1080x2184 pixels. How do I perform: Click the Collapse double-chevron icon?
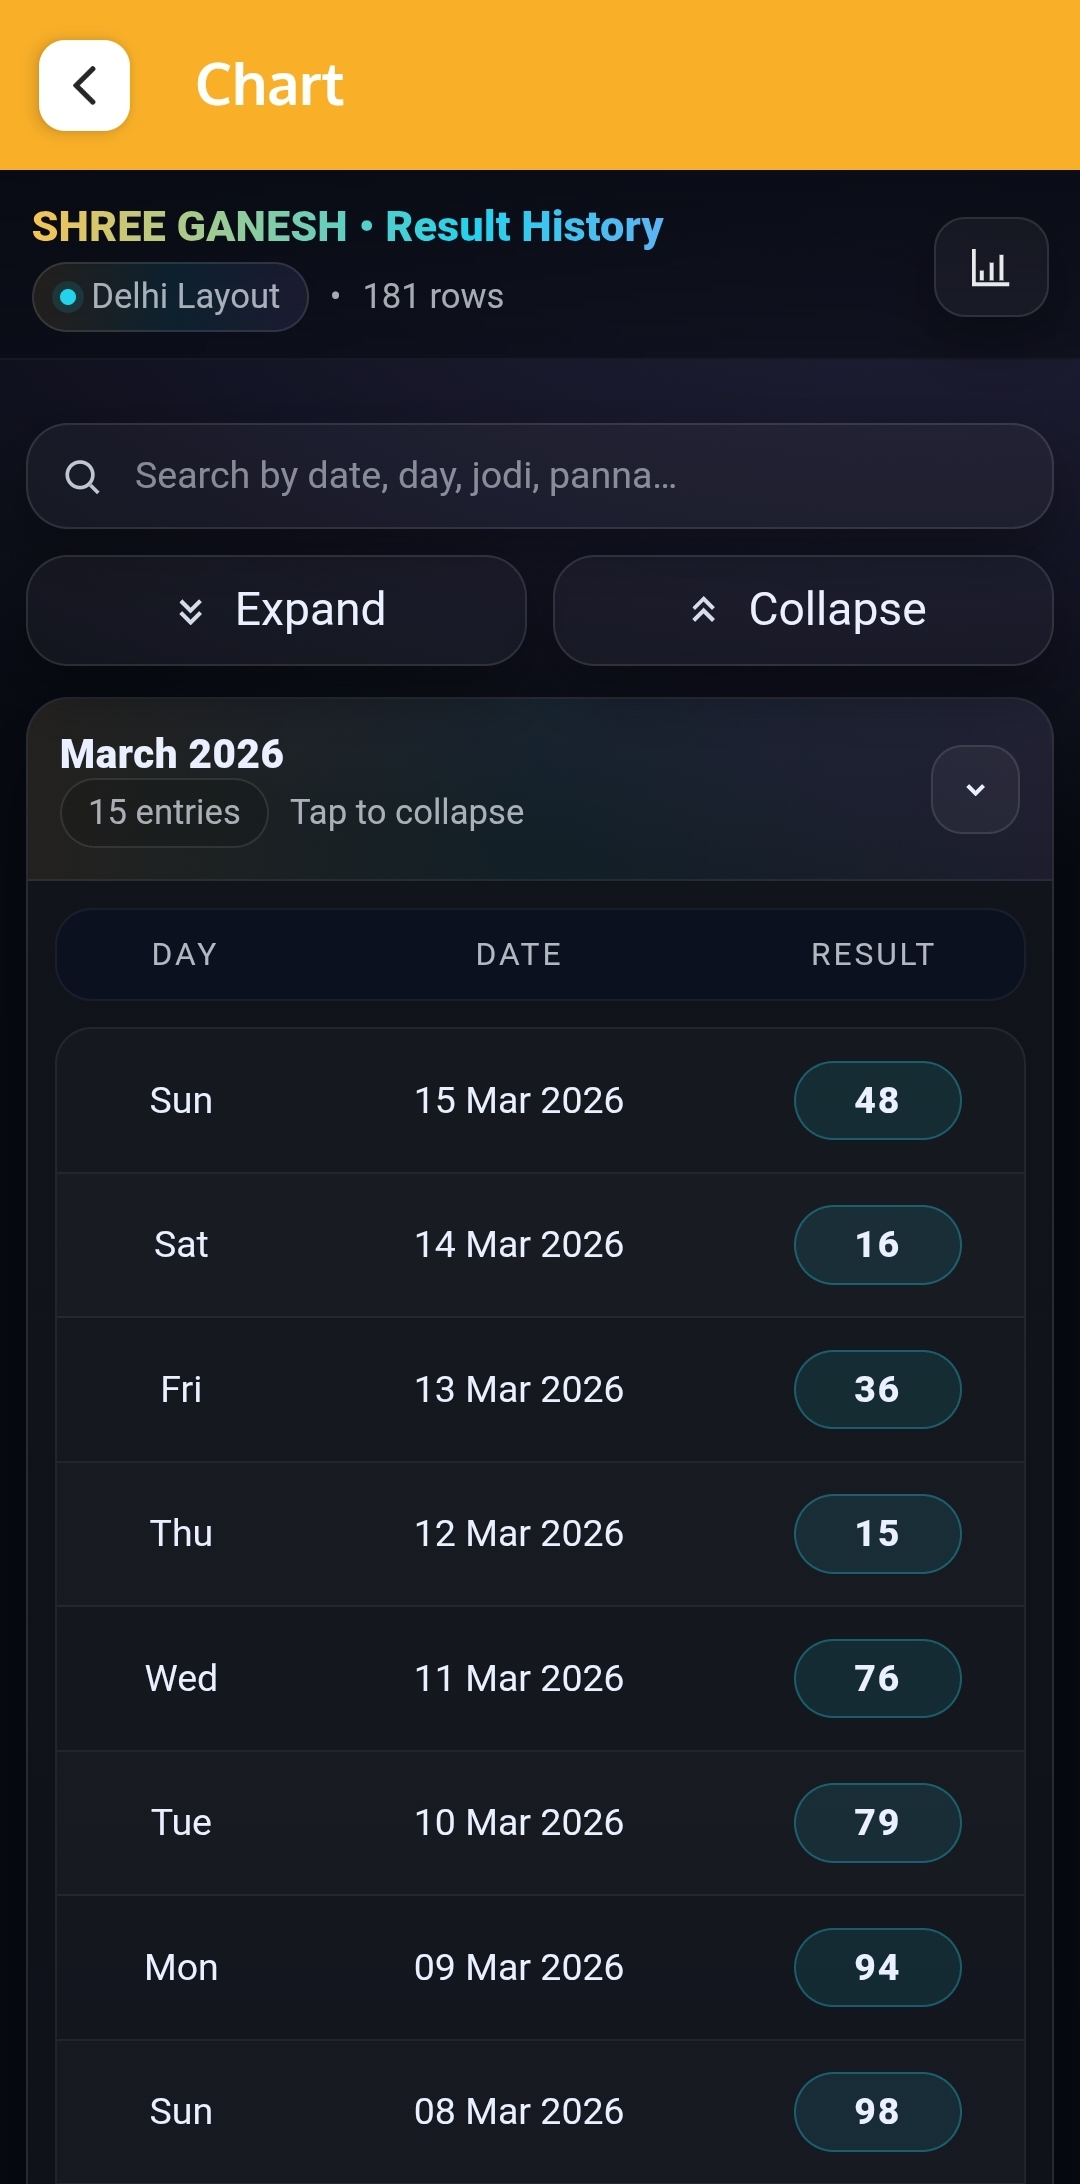[704, 610]
